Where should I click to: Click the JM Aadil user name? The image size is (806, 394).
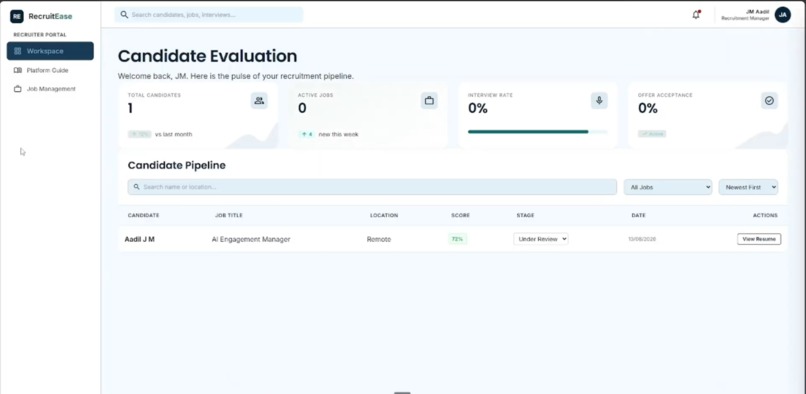757,11
